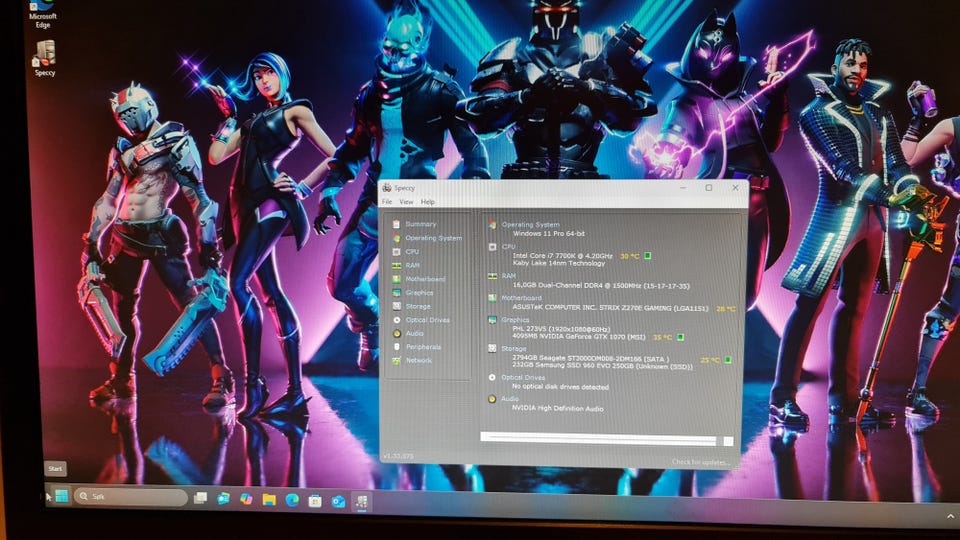Click Windows logo icon beside Operating System heading
960x540 pixels.
pos(492,225)
